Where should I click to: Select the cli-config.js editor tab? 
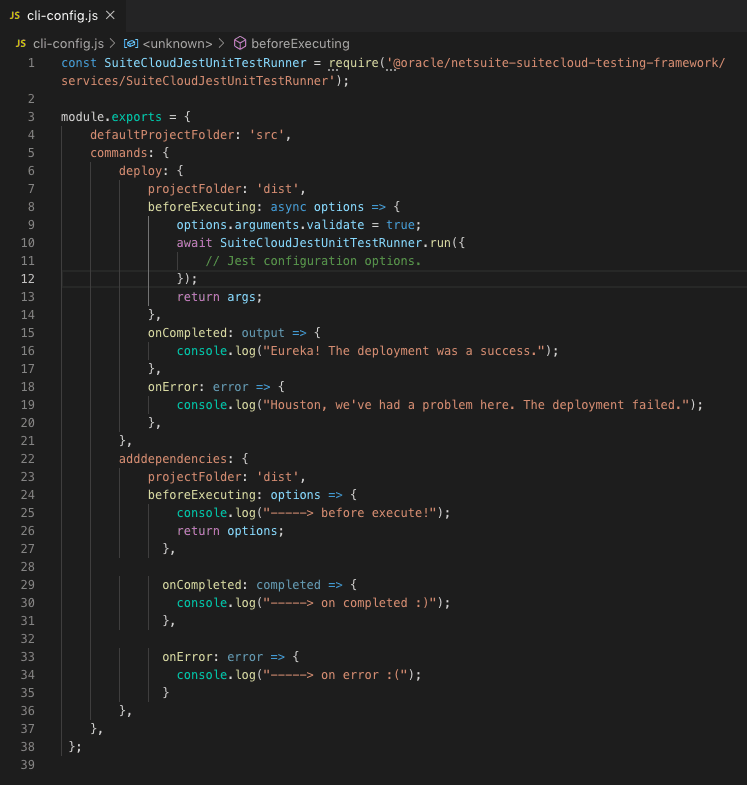coord(63,16)
